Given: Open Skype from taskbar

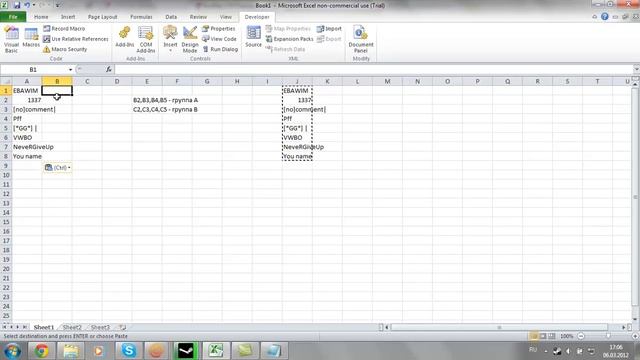Looking at the screenshot, I should pos(129,351).
